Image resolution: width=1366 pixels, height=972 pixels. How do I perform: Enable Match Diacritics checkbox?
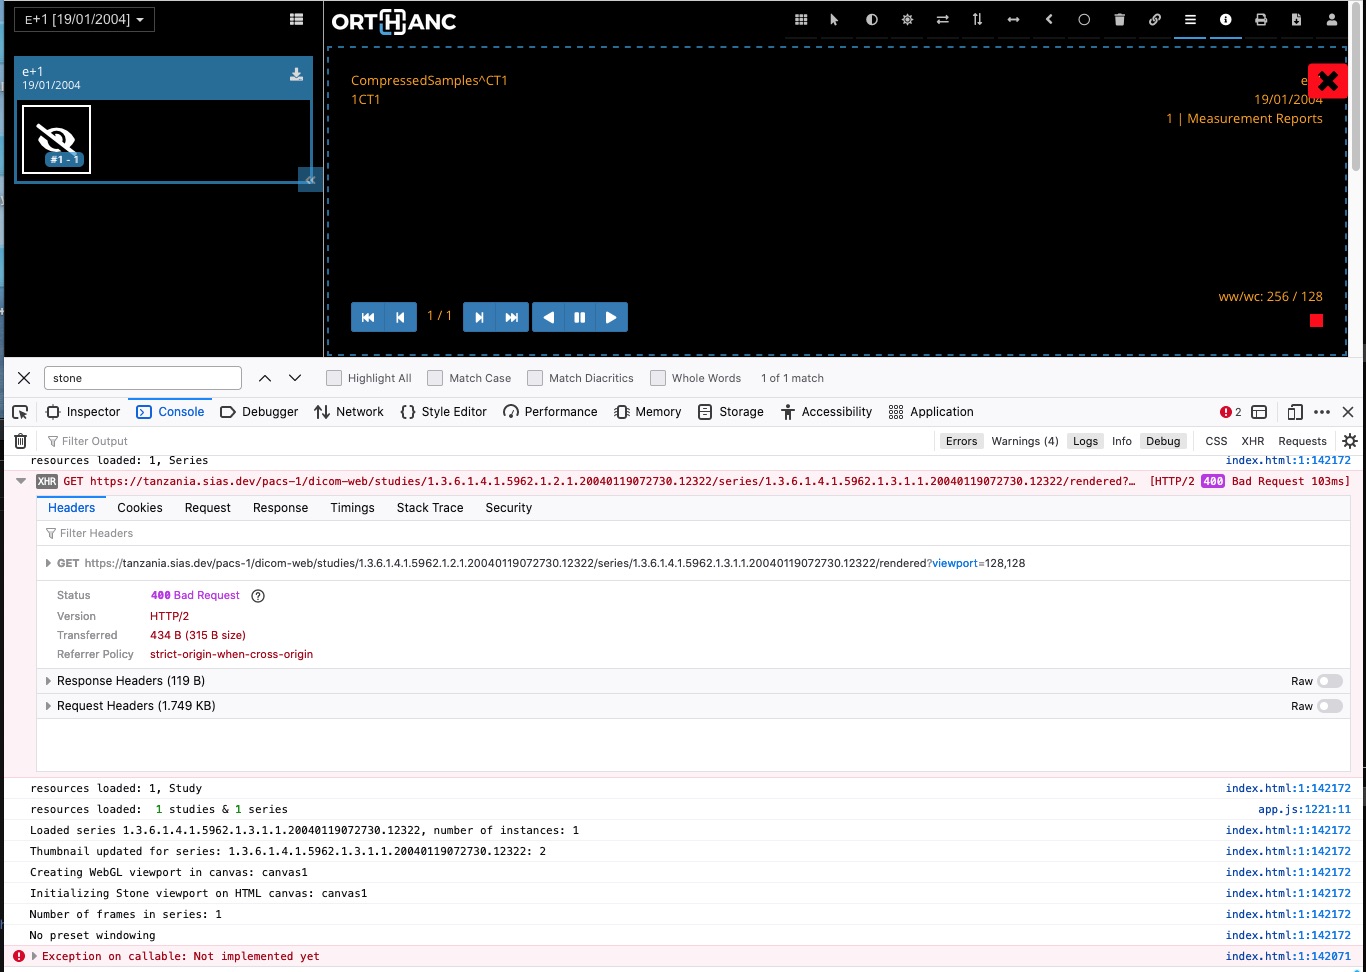click(x=535, y=378)
